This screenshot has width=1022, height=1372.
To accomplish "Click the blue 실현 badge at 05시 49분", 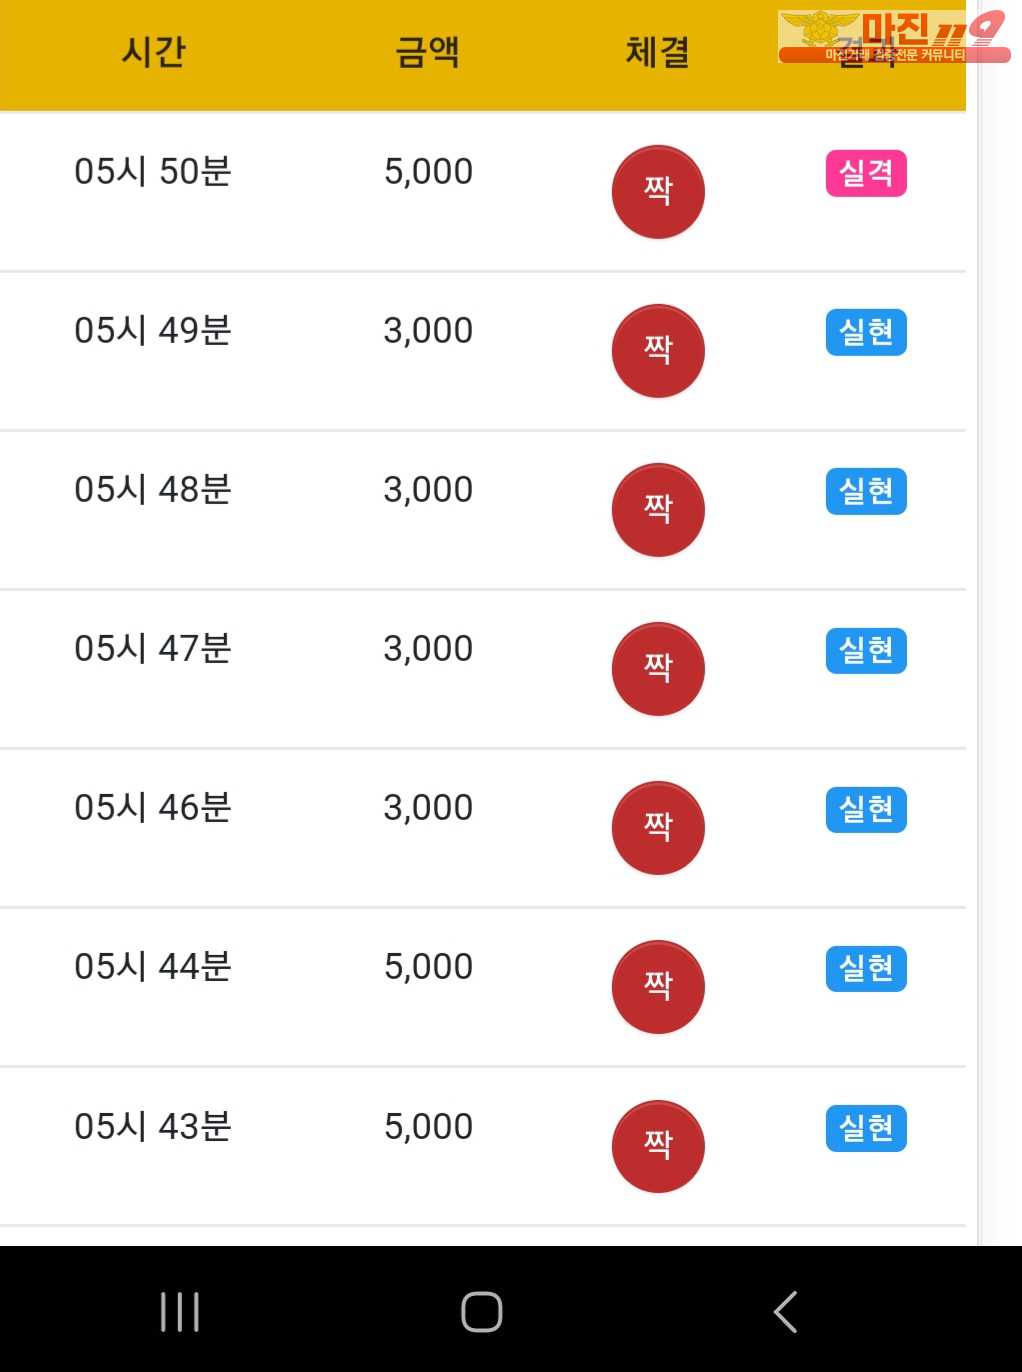I will coord(866,332).
